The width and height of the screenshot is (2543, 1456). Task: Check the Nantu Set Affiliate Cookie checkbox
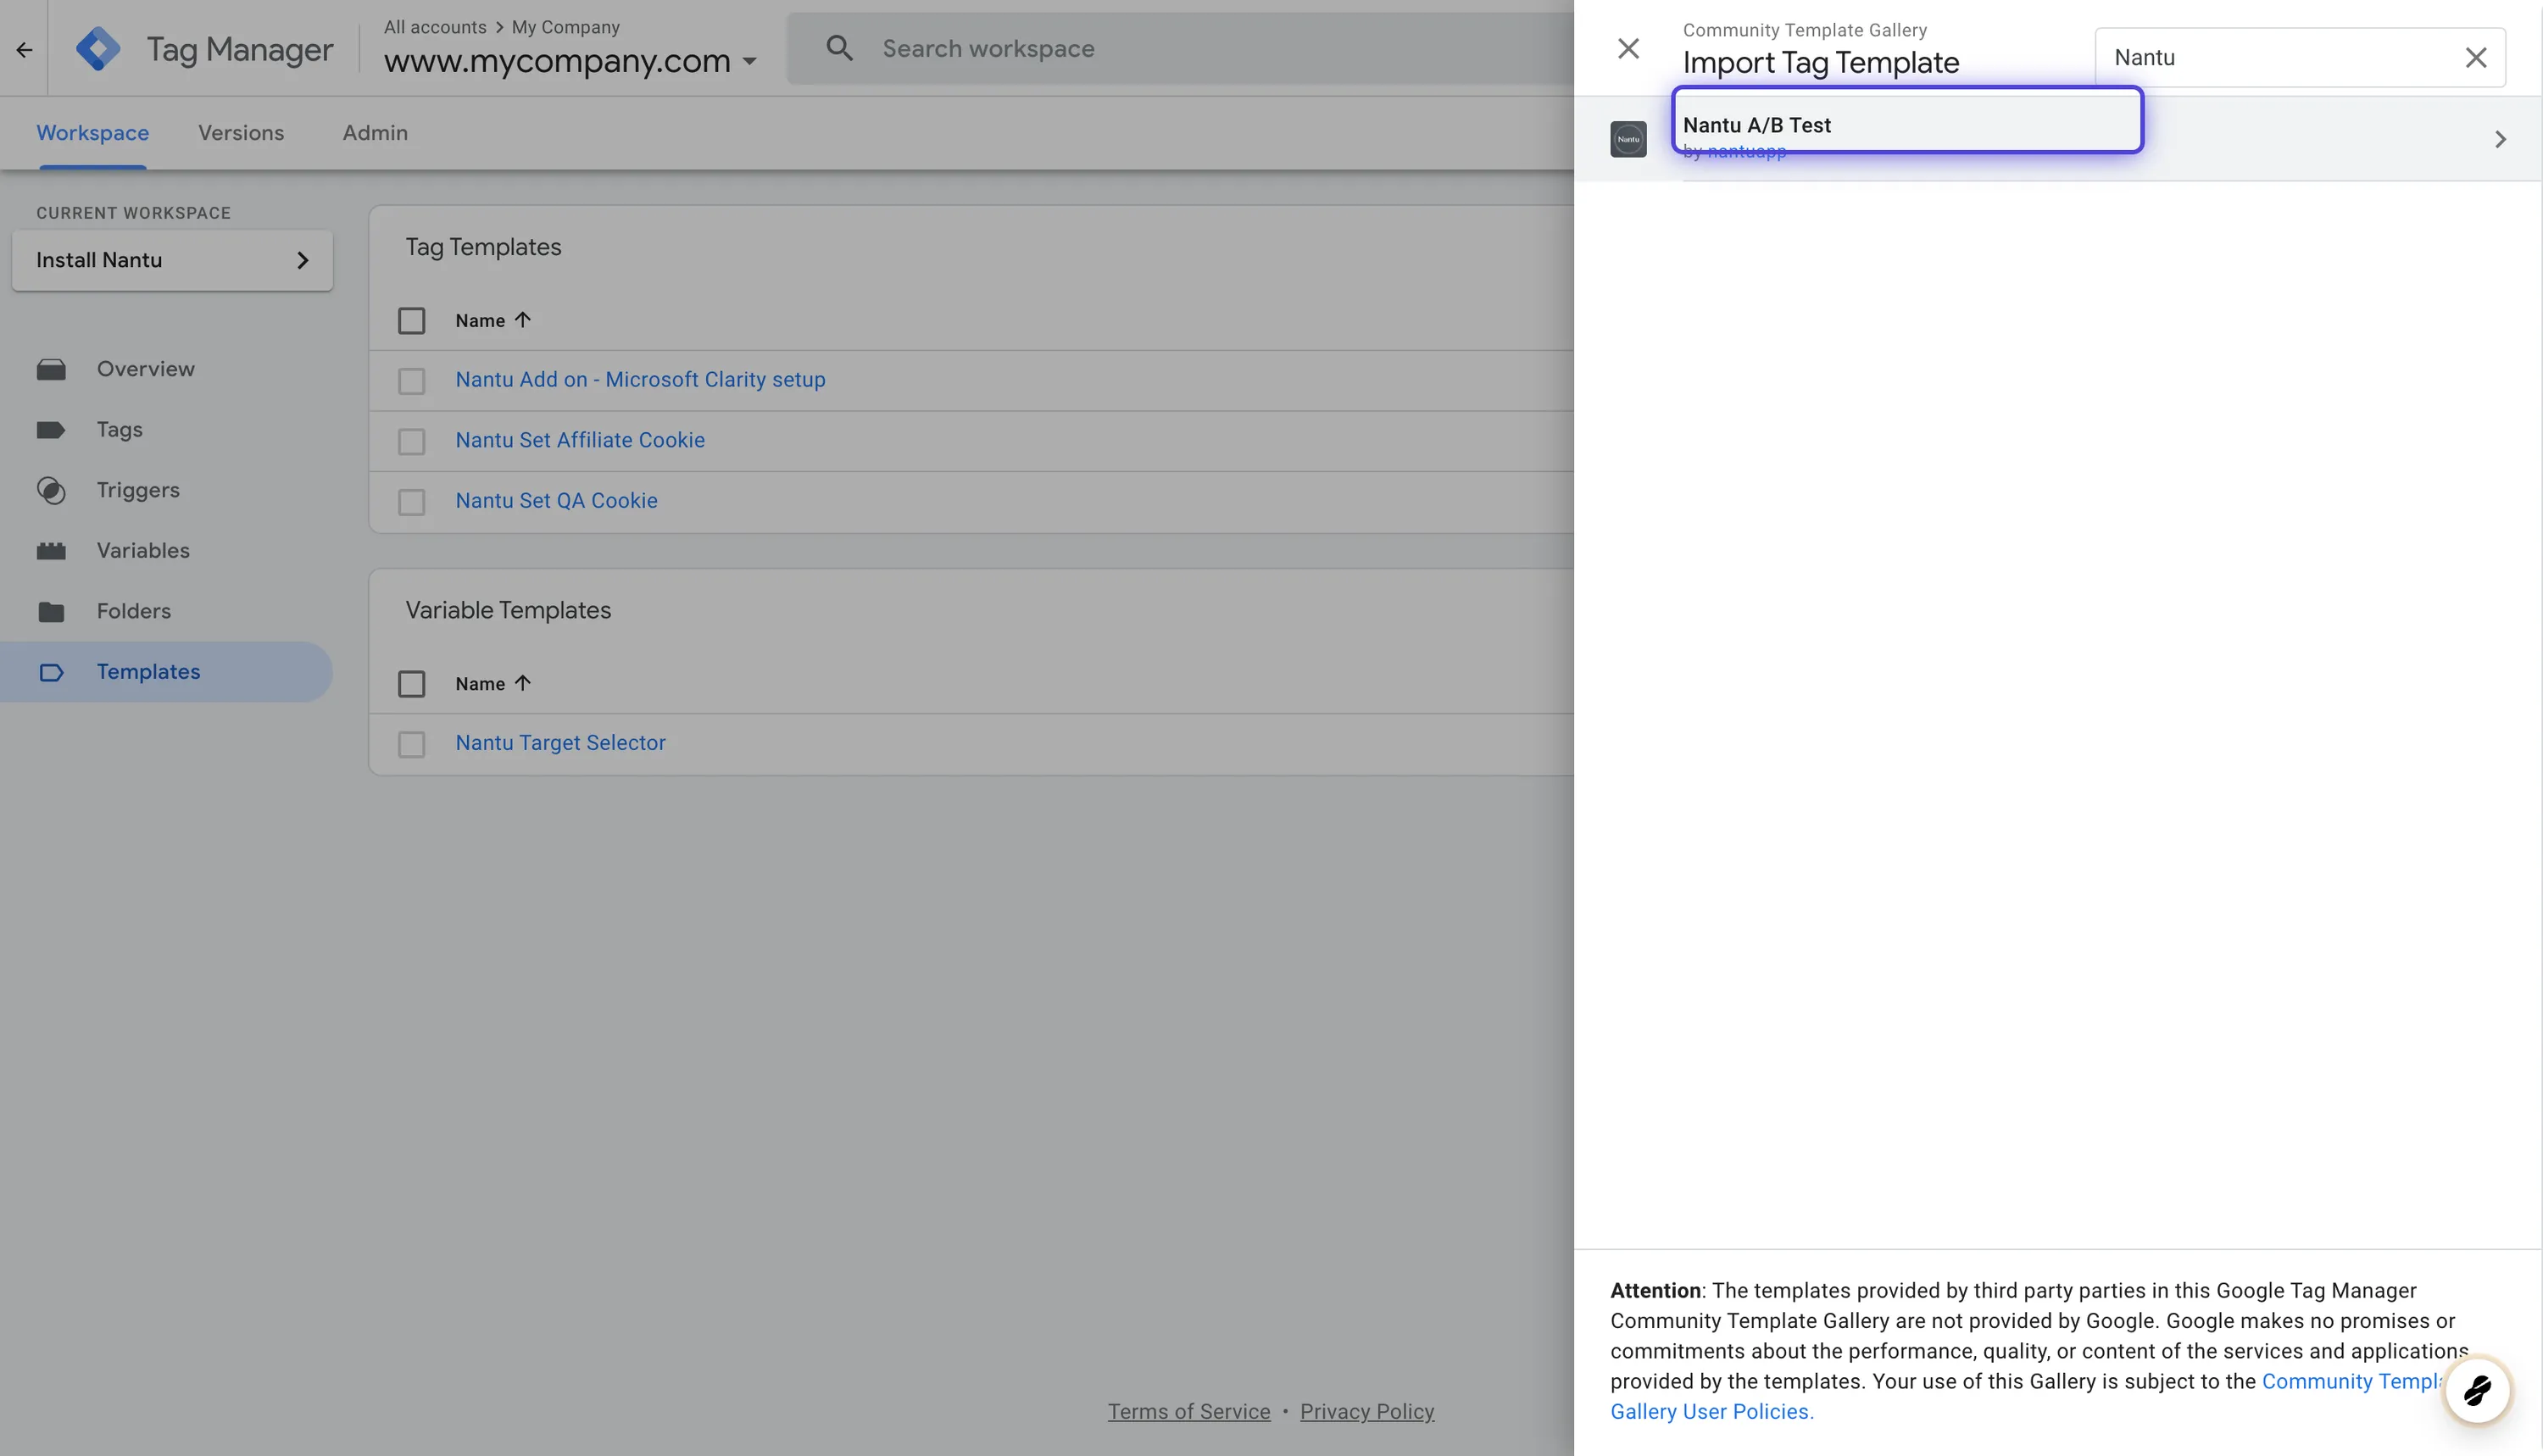pos(411,441)
